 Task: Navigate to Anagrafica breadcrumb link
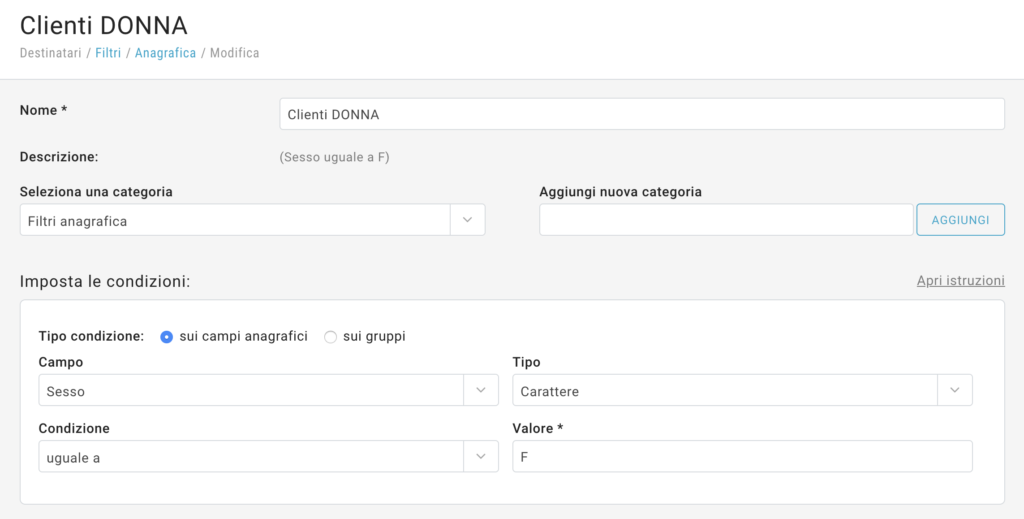[x=165, y=53]
